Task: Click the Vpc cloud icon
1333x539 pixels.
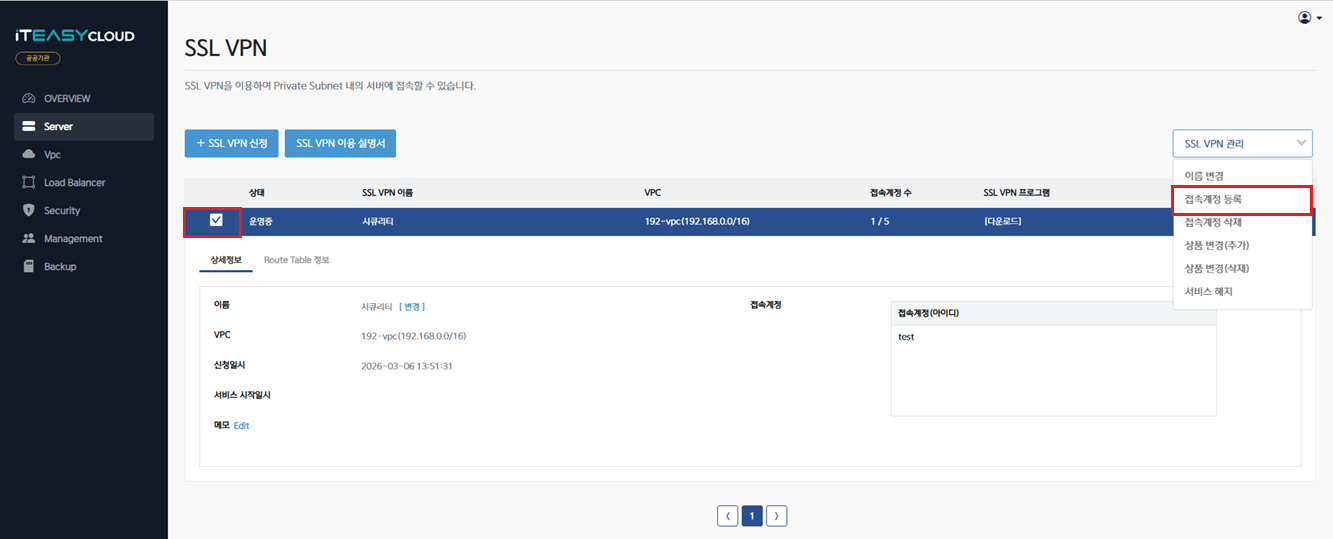Action: (x=28, y=155)
